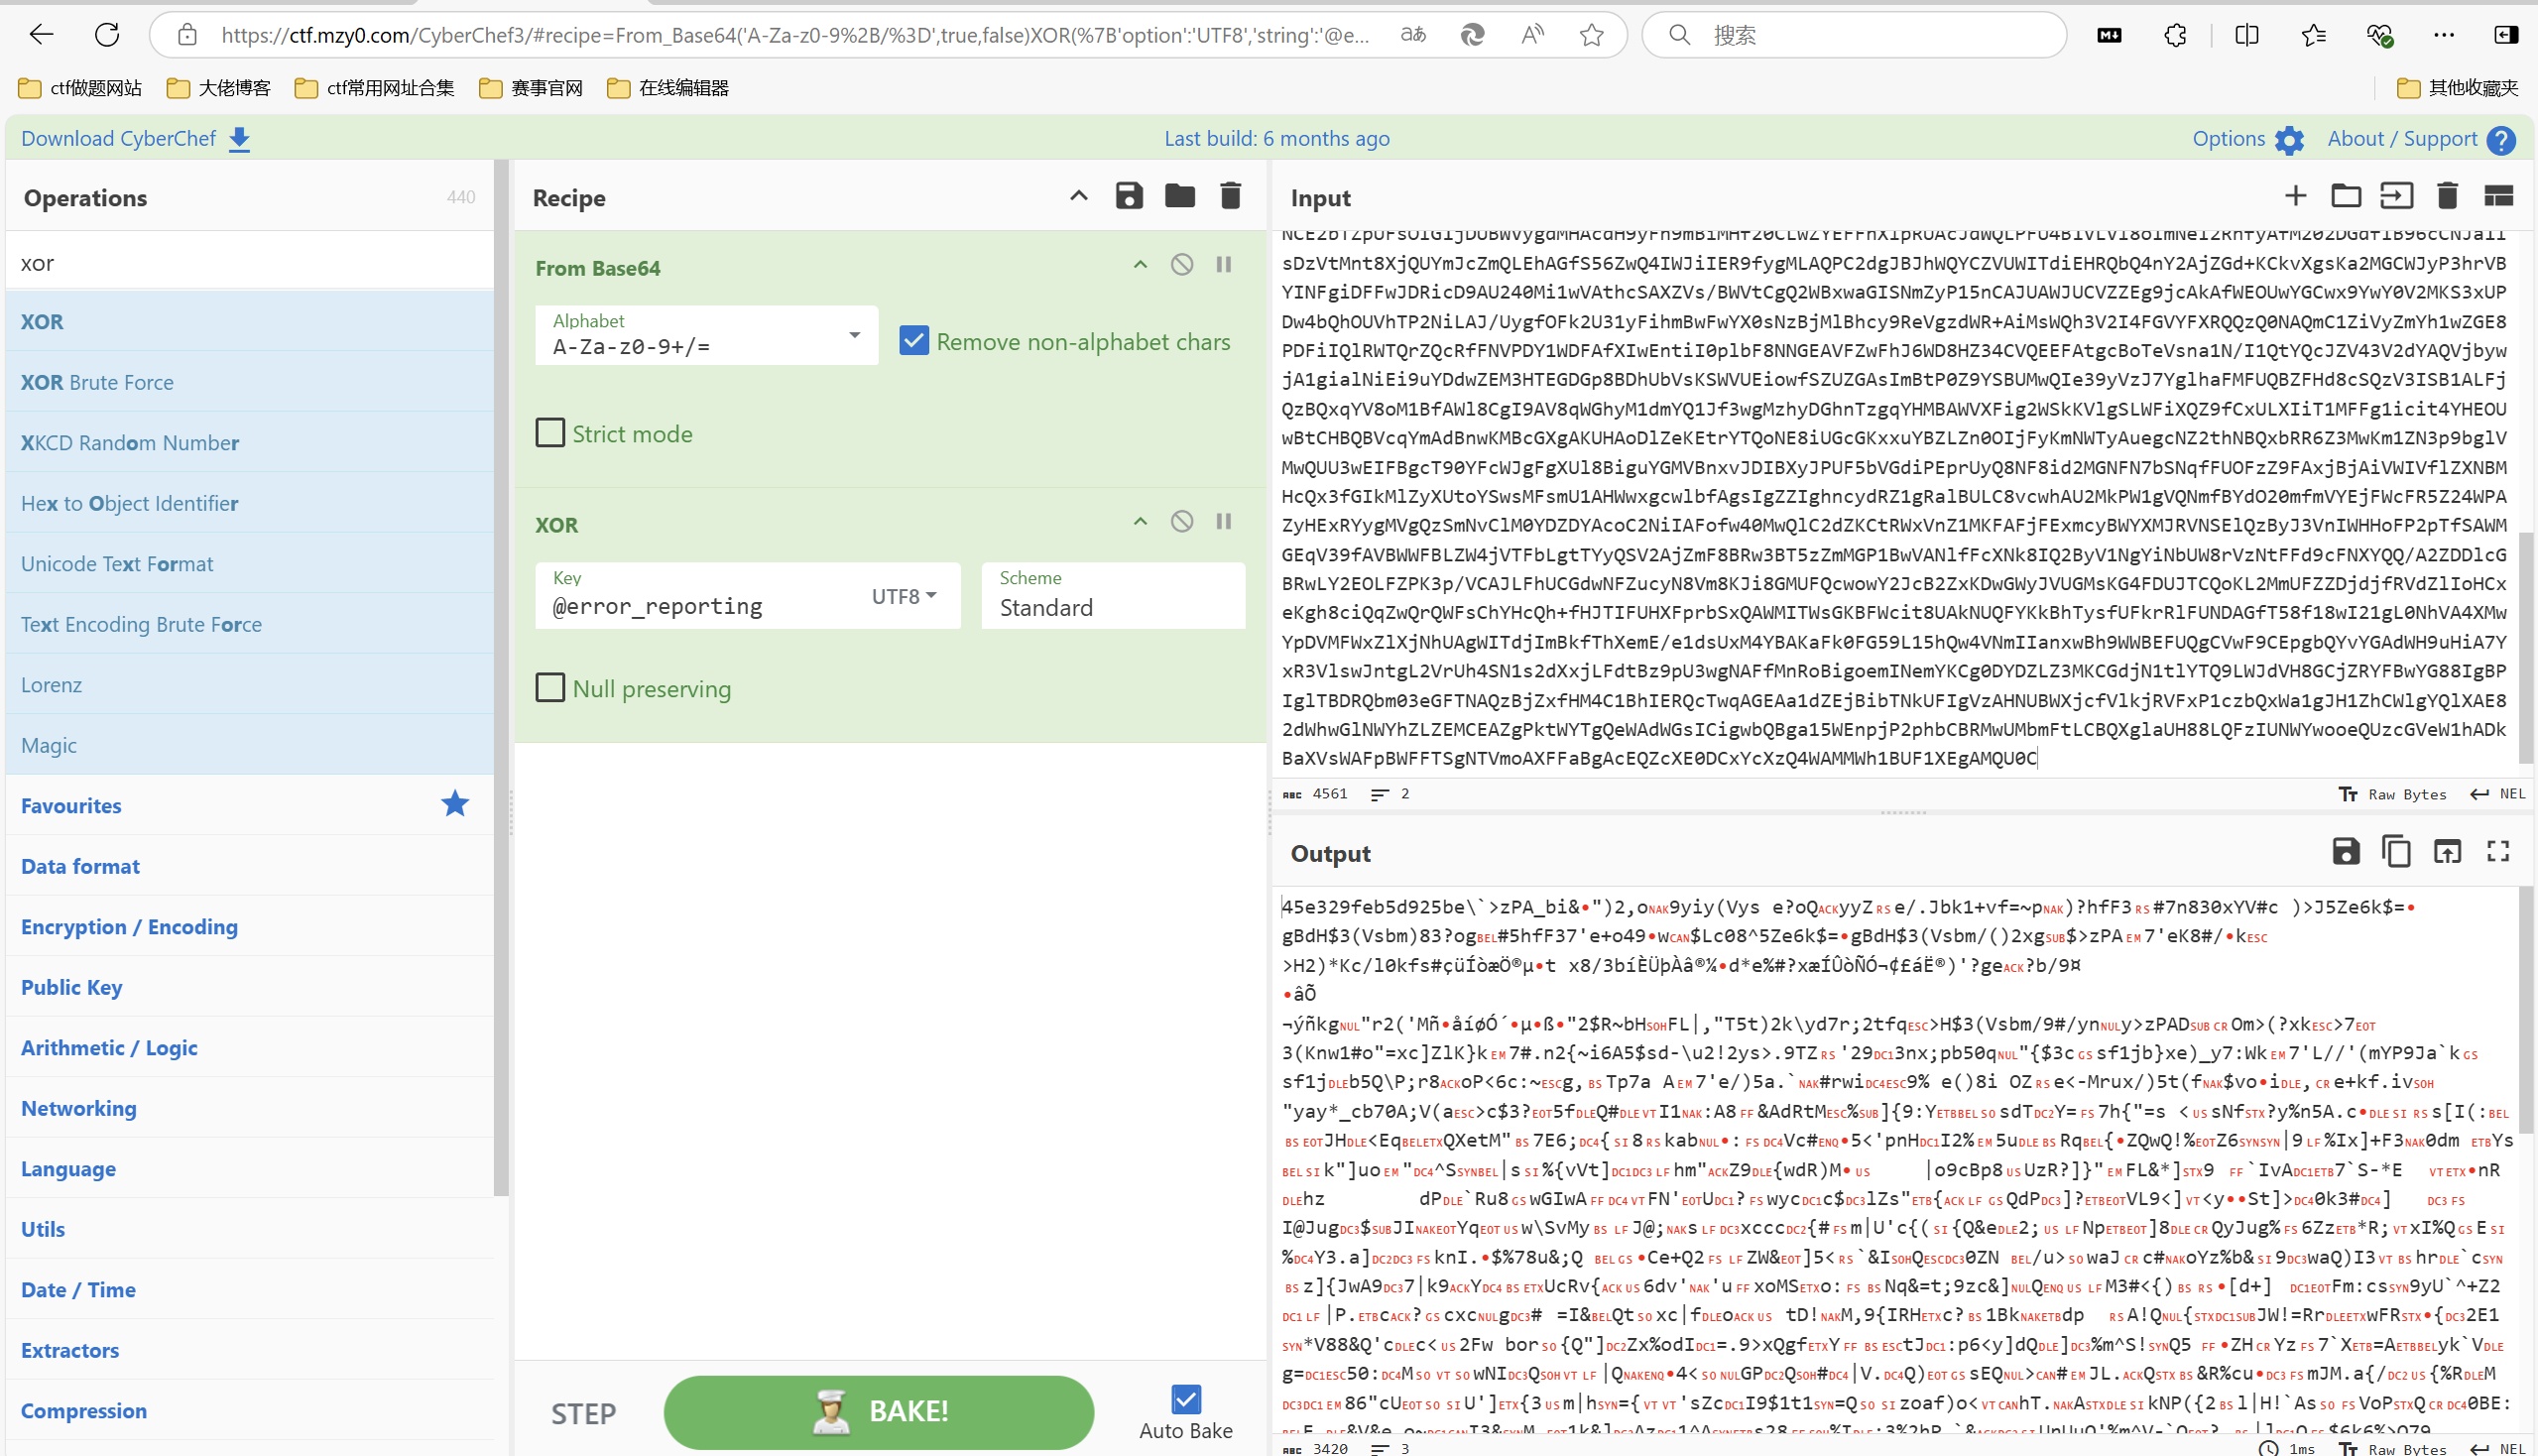Toggle Auto Bake checkbox
Screen dimensions: 2538x1456
[x=1186, y=1399]
